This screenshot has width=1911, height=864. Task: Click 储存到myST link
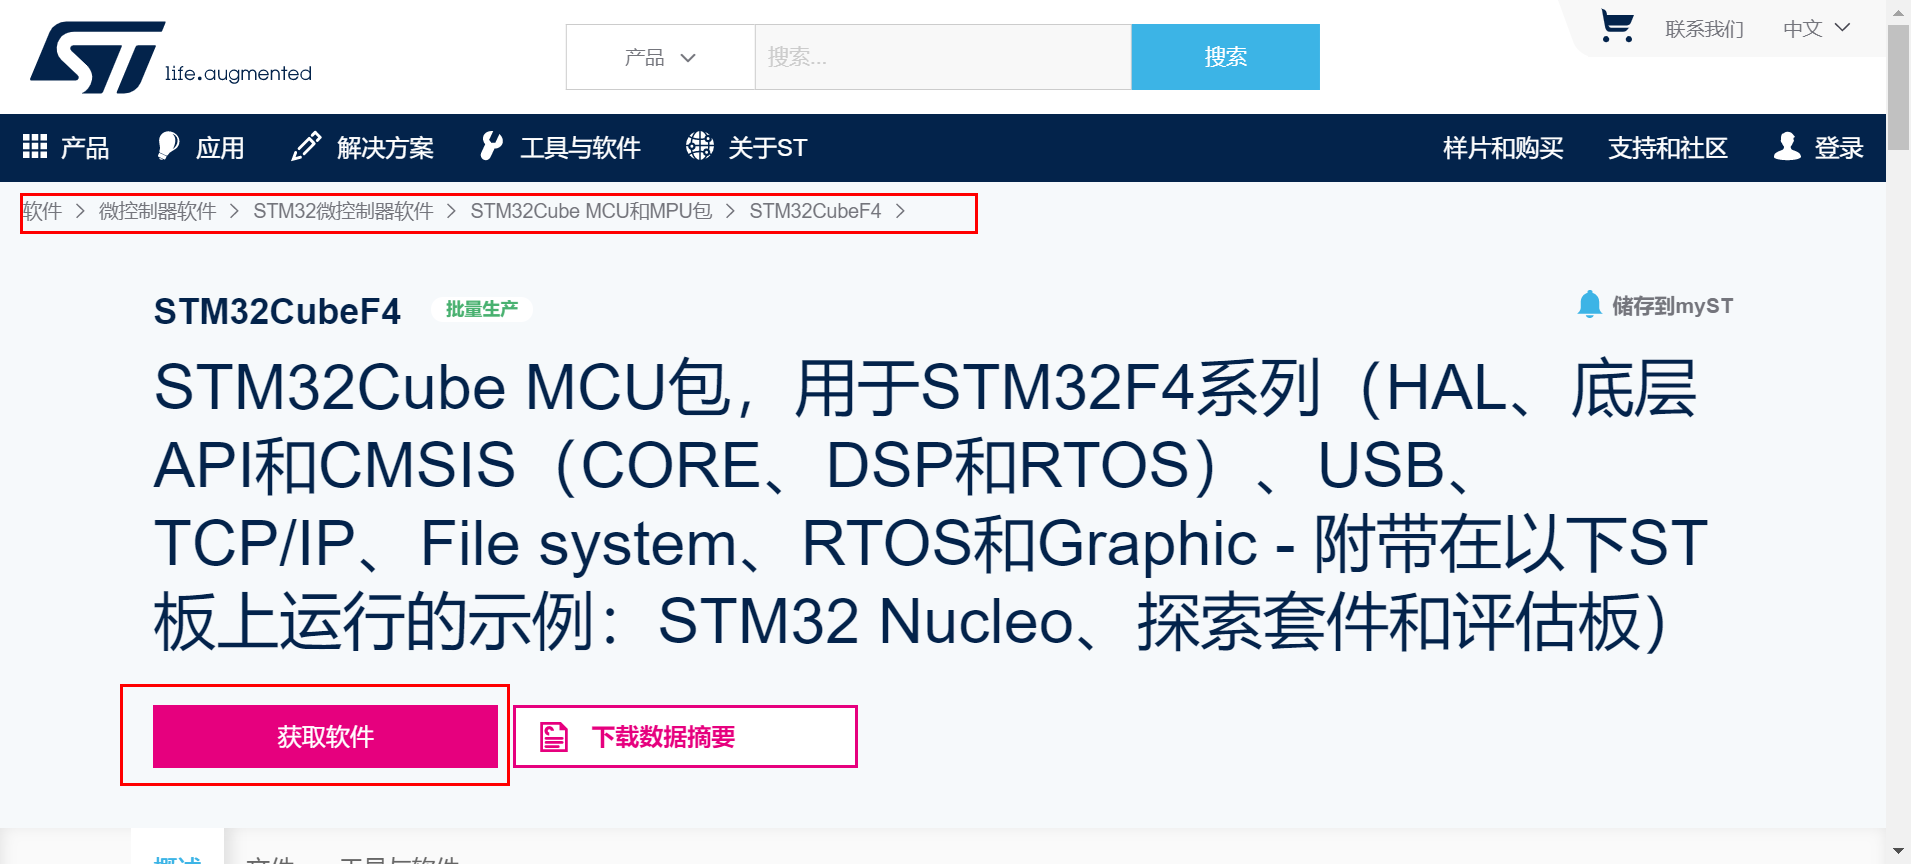pyautogui.click(x=1672, y=305)
